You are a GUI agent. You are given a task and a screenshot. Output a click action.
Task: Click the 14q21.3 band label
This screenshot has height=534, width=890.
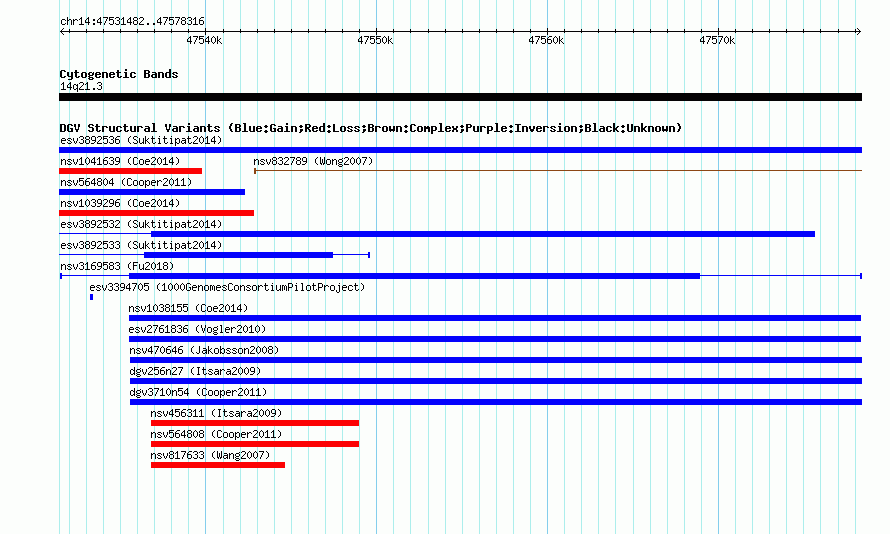click(81, 87)
